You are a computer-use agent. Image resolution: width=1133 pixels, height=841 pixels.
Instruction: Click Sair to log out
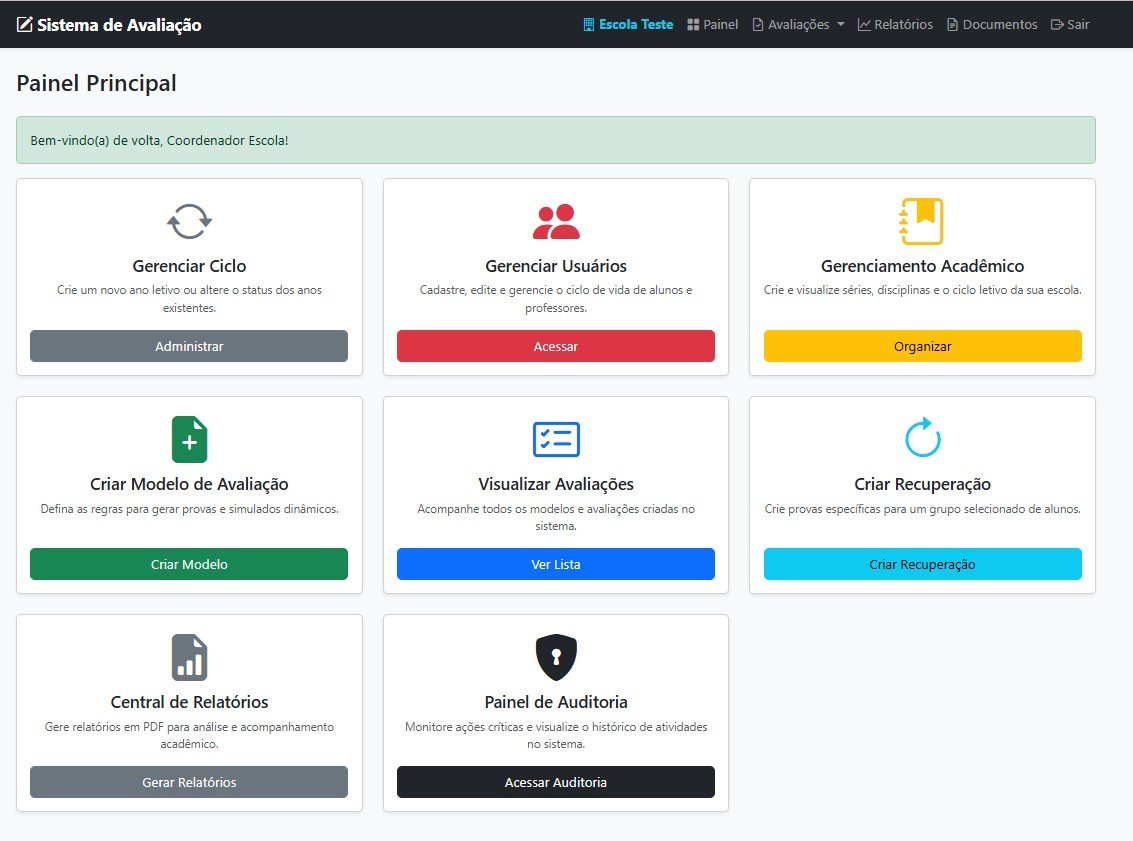[1069, 25]
